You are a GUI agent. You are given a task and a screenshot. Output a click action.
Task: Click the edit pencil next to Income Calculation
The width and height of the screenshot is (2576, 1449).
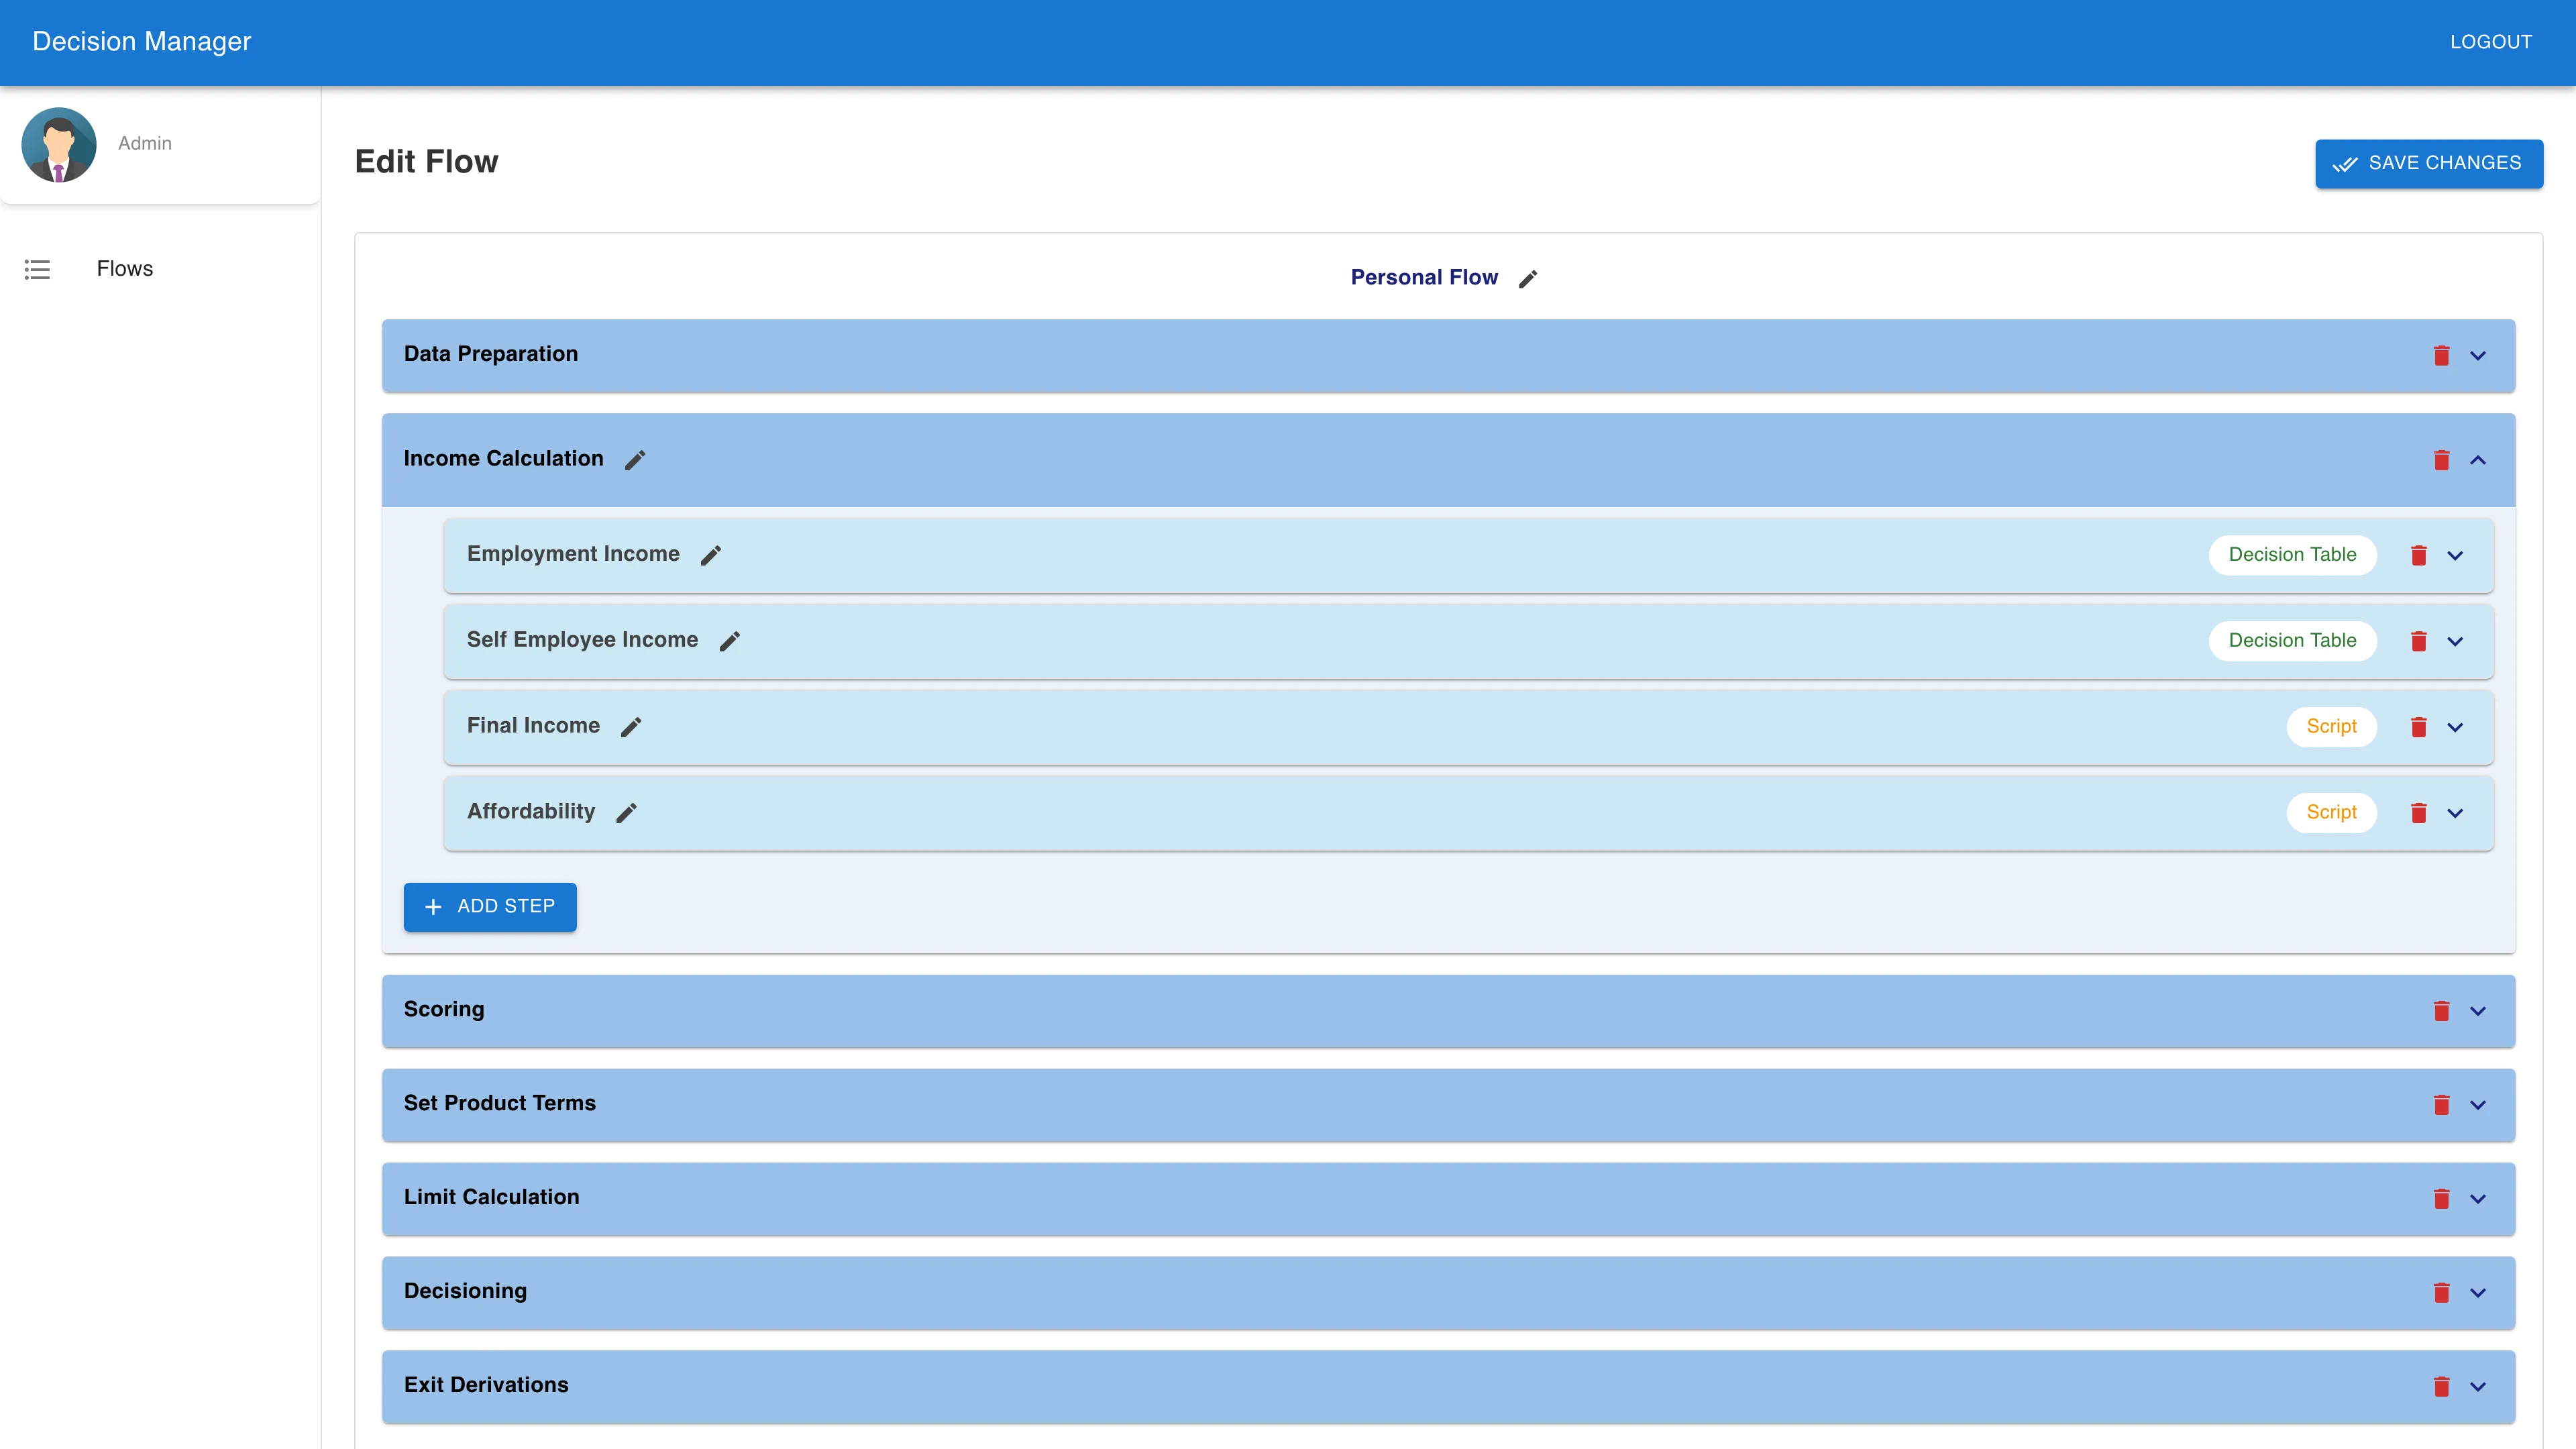(634, 460)
